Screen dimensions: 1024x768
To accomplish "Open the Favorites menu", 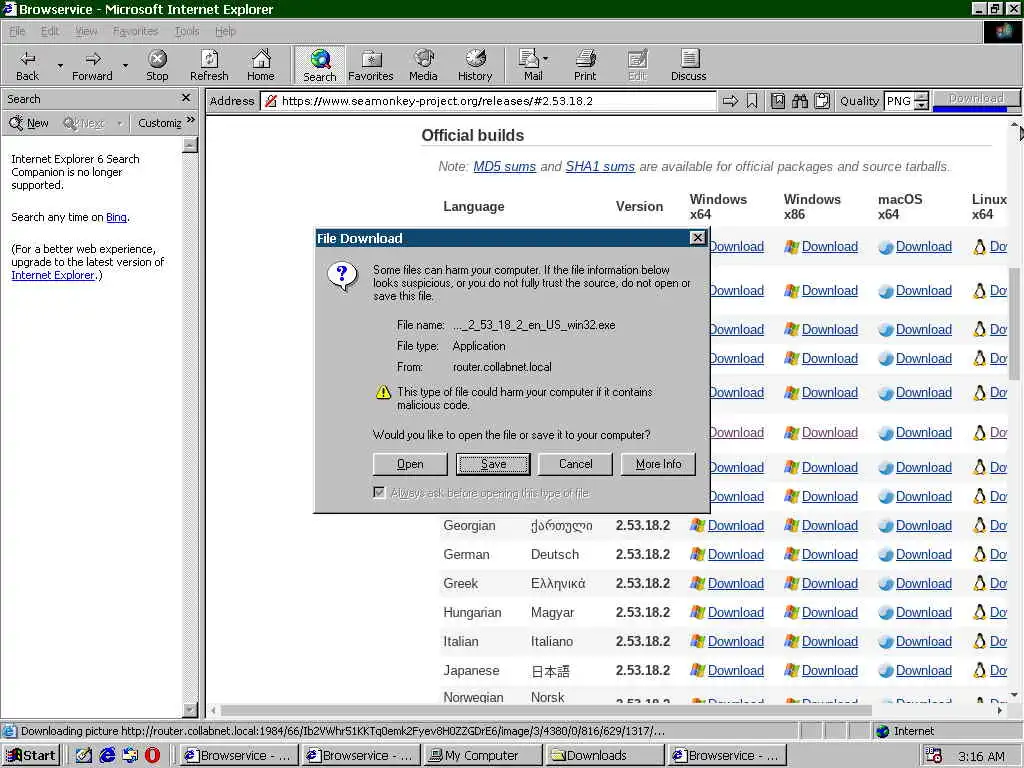I will point(135,31).
